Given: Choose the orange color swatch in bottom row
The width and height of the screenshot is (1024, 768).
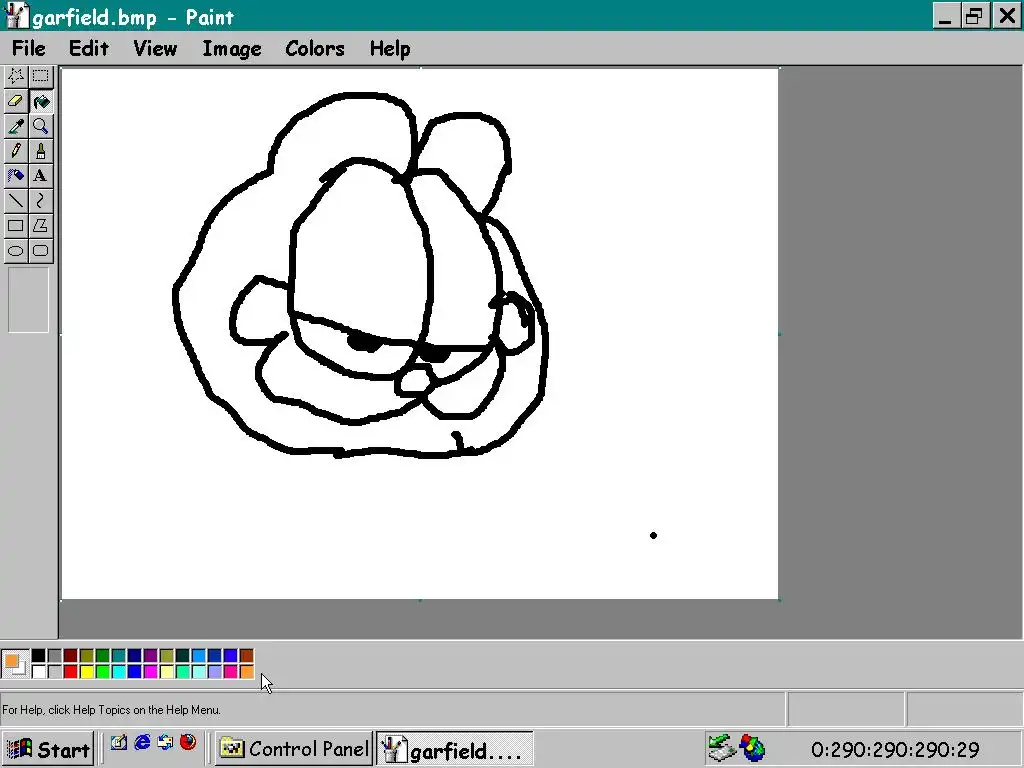Looking at the screenshot, I should (x=247, y=672).
